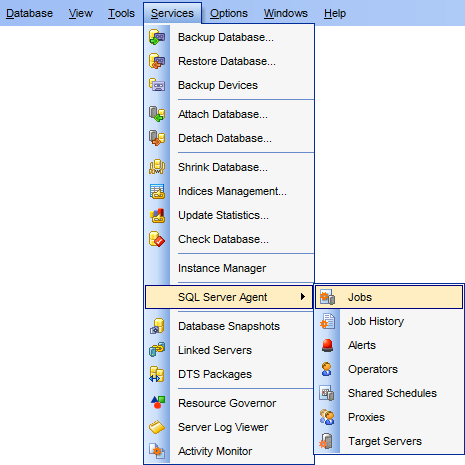This screenshot has height=465, width=465.
Task: Open the Options menu
Action: pos(229,13)
